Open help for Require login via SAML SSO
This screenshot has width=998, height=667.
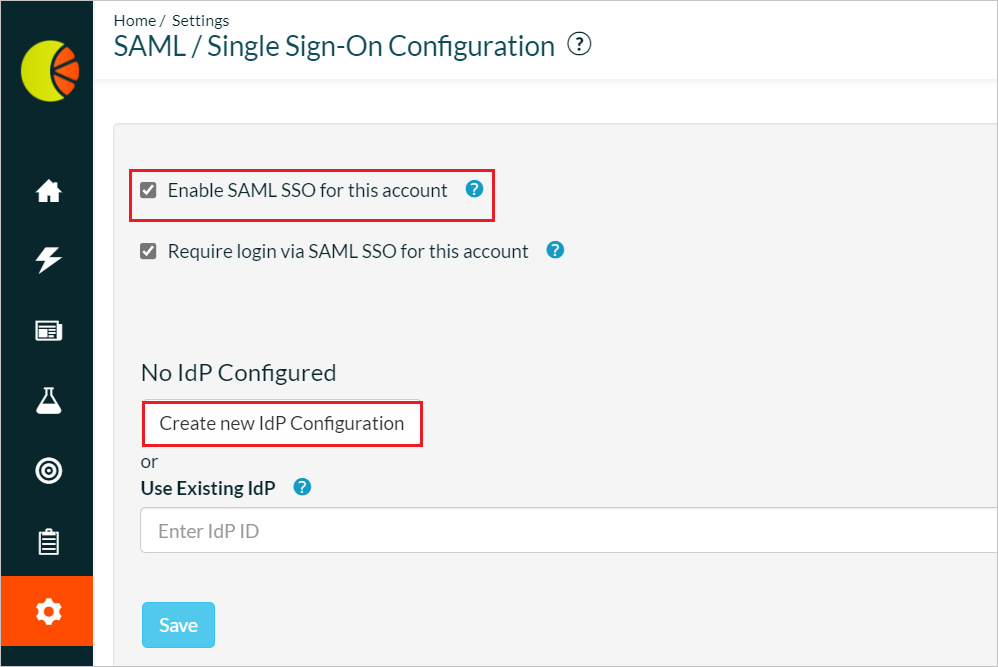tap(554, 250)
